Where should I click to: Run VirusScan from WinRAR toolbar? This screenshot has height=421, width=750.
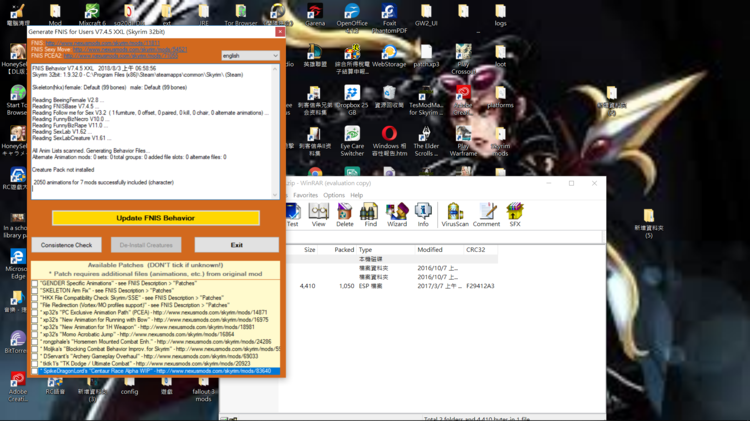[455, 214]
